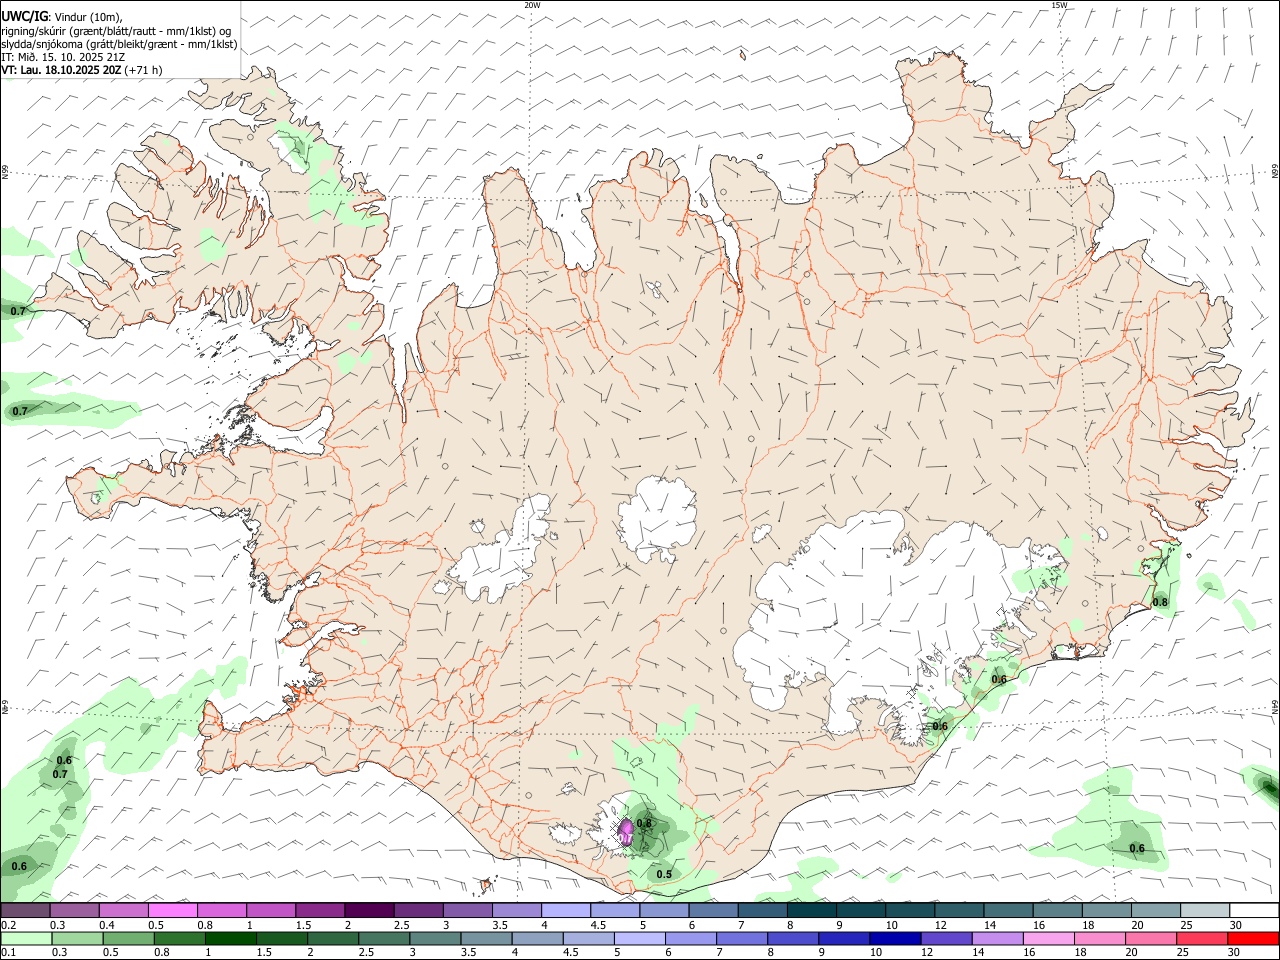Click the '0.2' label starting the snow scale
The image size is (1280, 960).
click(x=8, y=925)
